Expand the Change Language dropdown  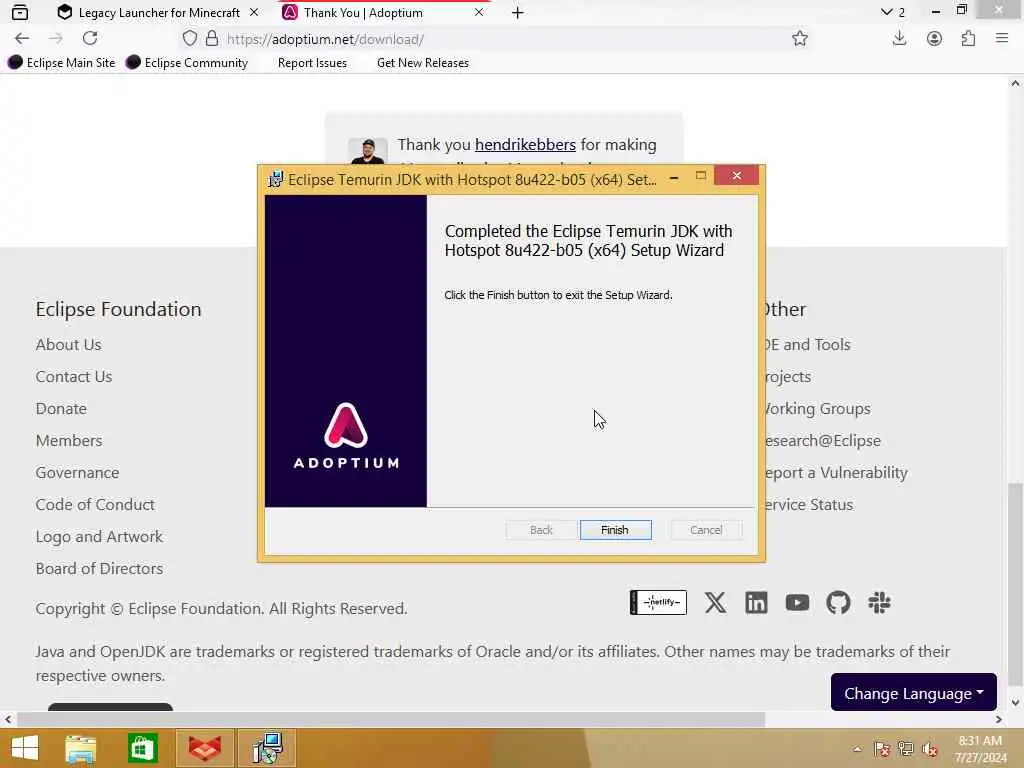[x=914, y=692]
